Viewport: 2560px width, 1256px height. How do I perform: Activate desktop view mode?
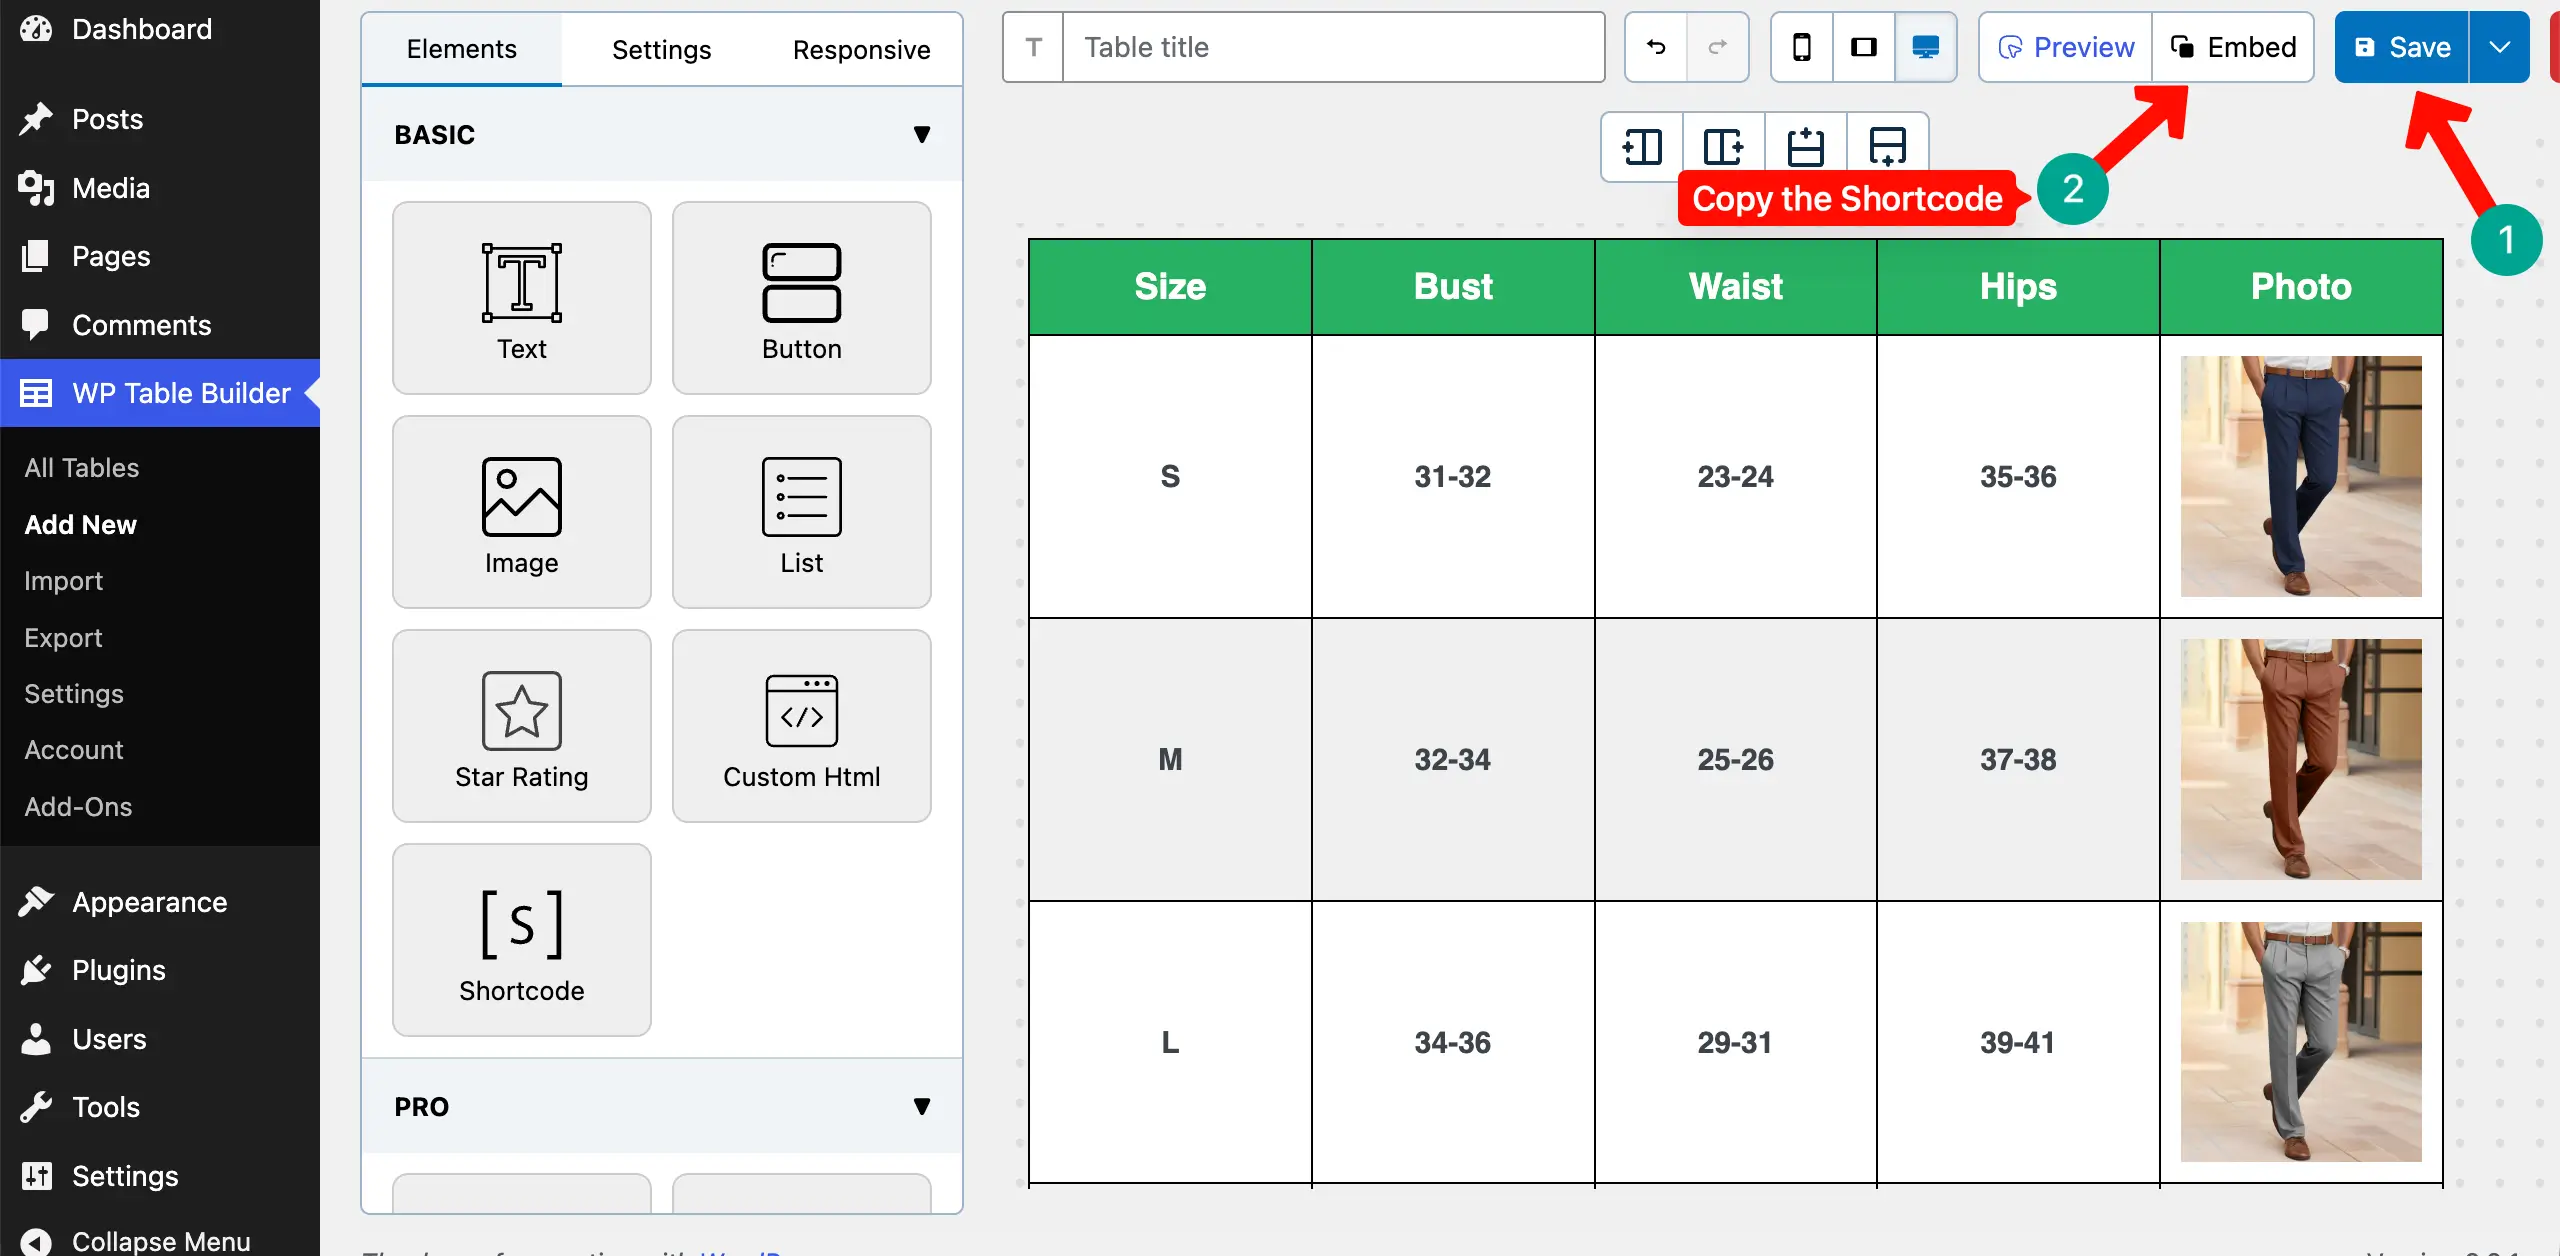point(1924,46)
